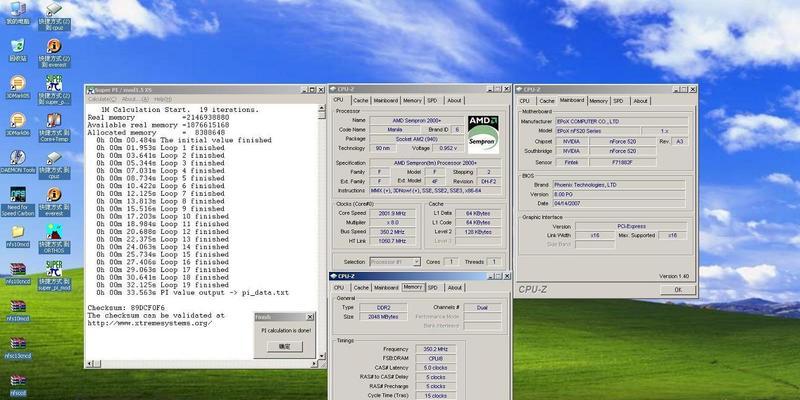Image resolution: width=800 pixels, height=400 pixels.
Task: Select the 3DMark05 desktop icon
Action: pyautogui.click(x=18, y=87)
